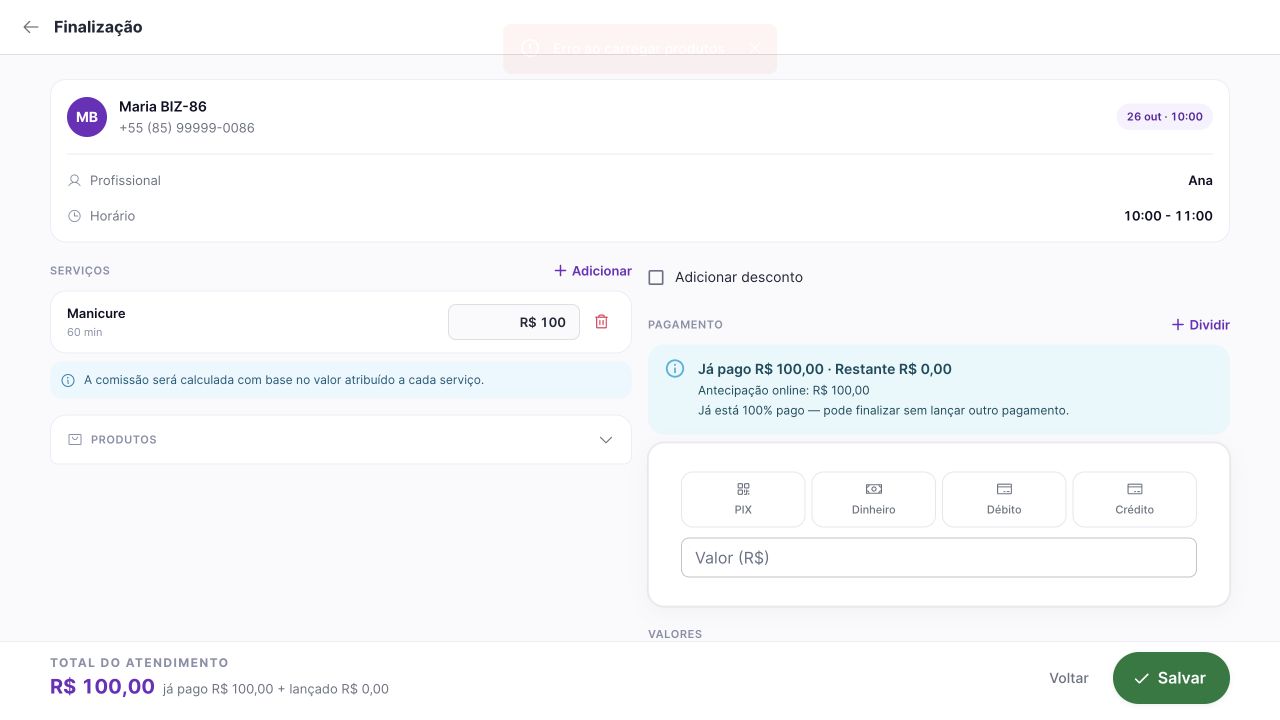
Task: Click the MB avatar of Maria BIZ-86
Action: pyautogui.click(x=87, y=117)
